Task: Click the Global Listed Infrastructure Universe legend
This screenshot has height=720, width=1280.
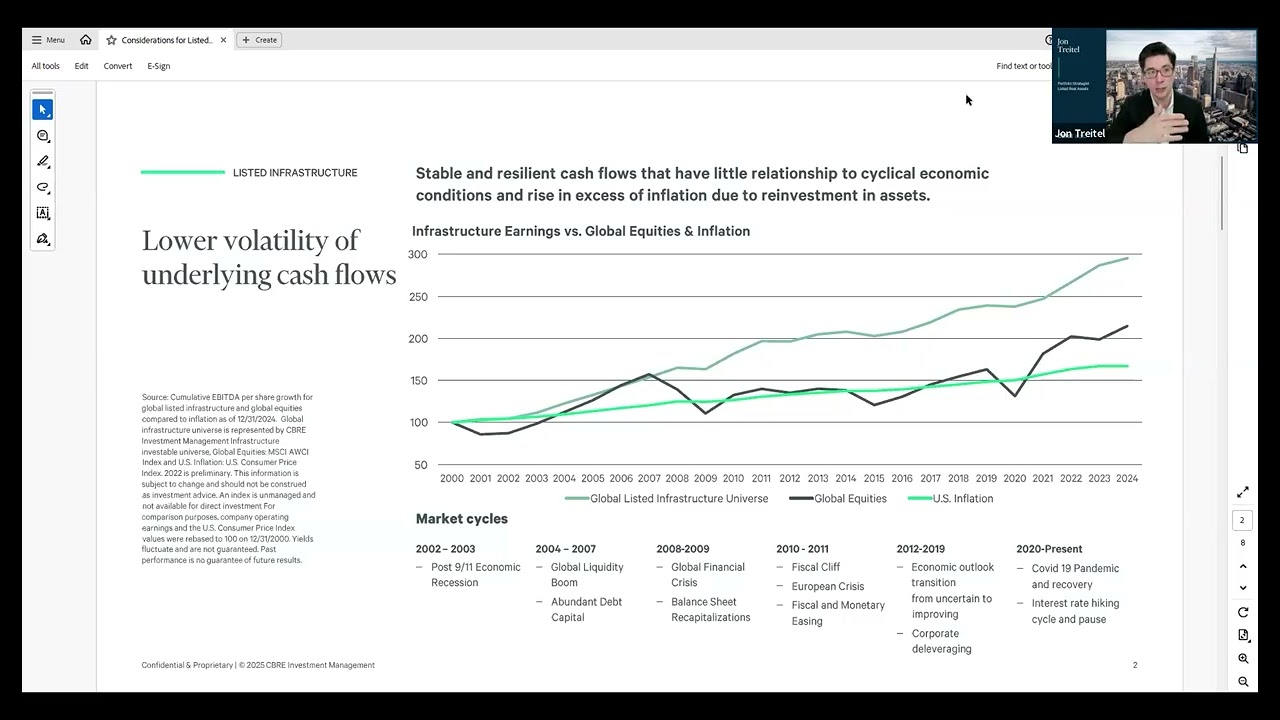Action: 667,498
